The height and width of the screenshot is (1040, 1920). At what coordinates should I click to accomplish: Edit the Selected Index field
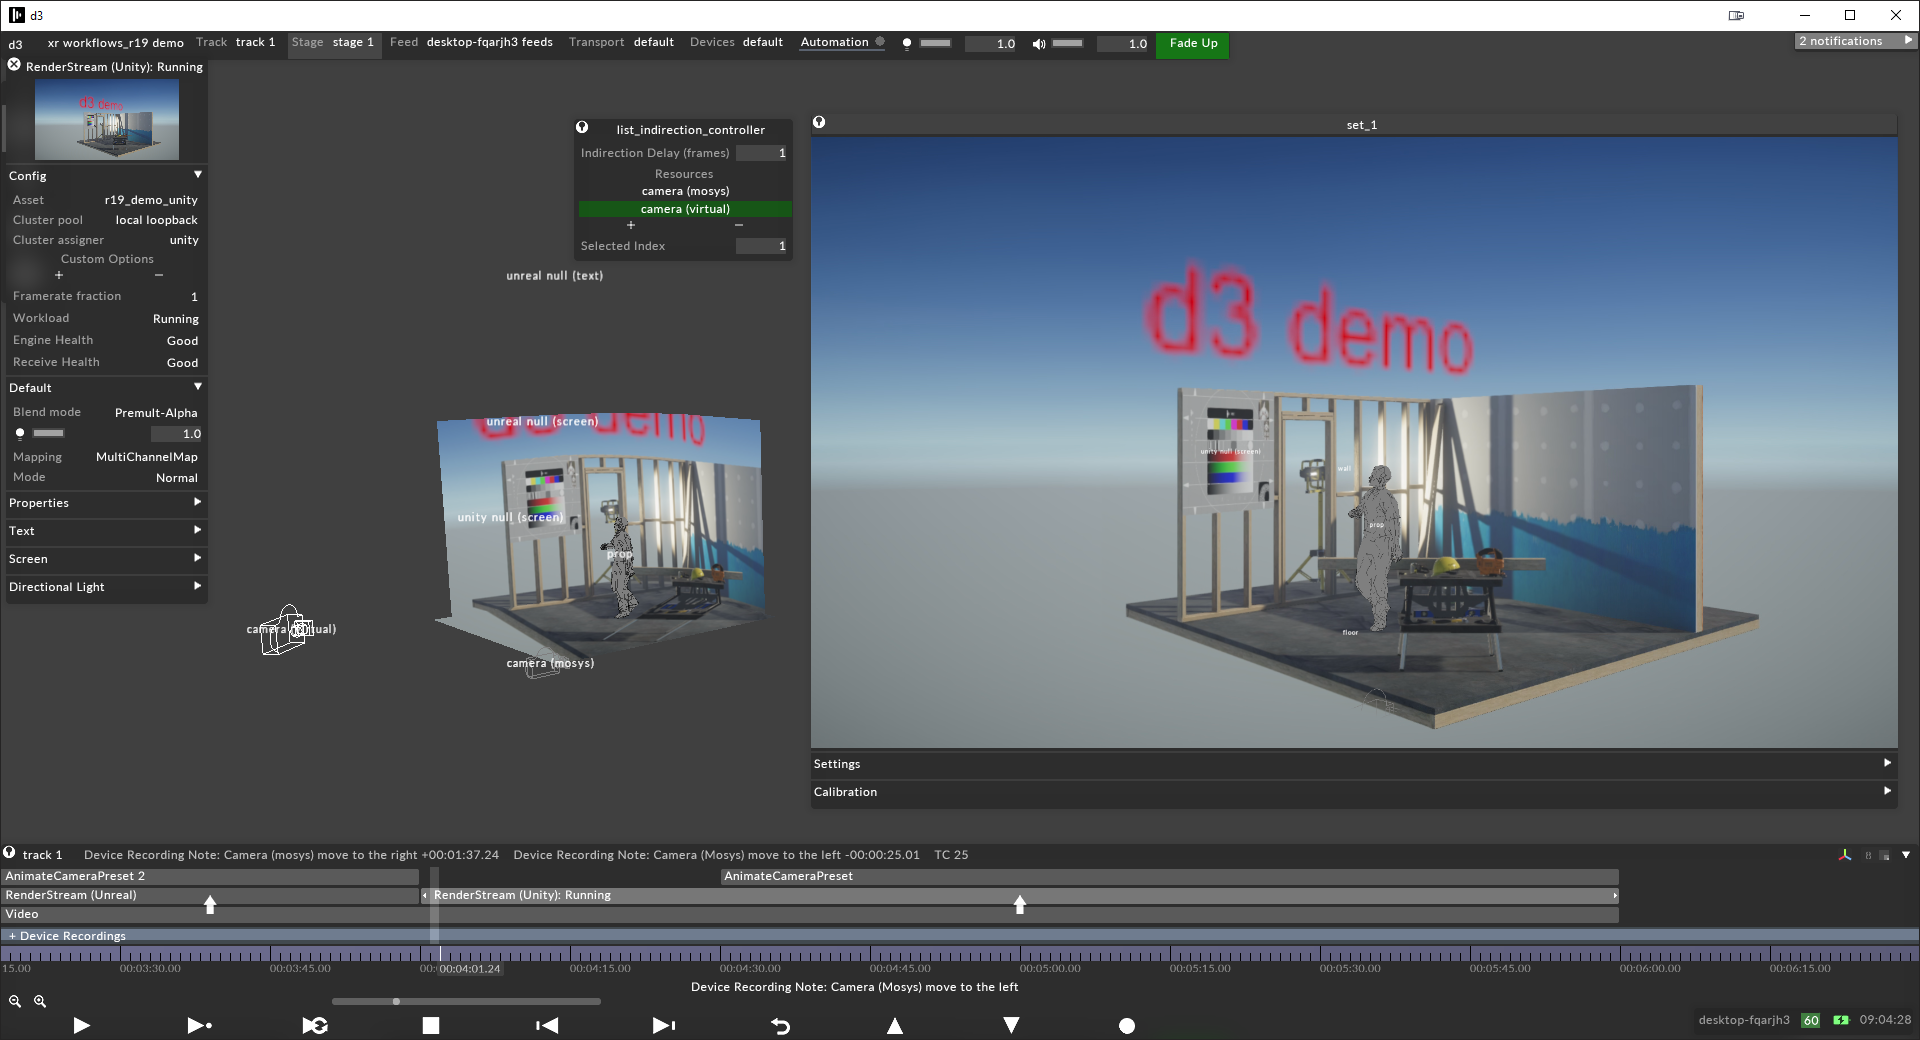click(x=762, y=246)
